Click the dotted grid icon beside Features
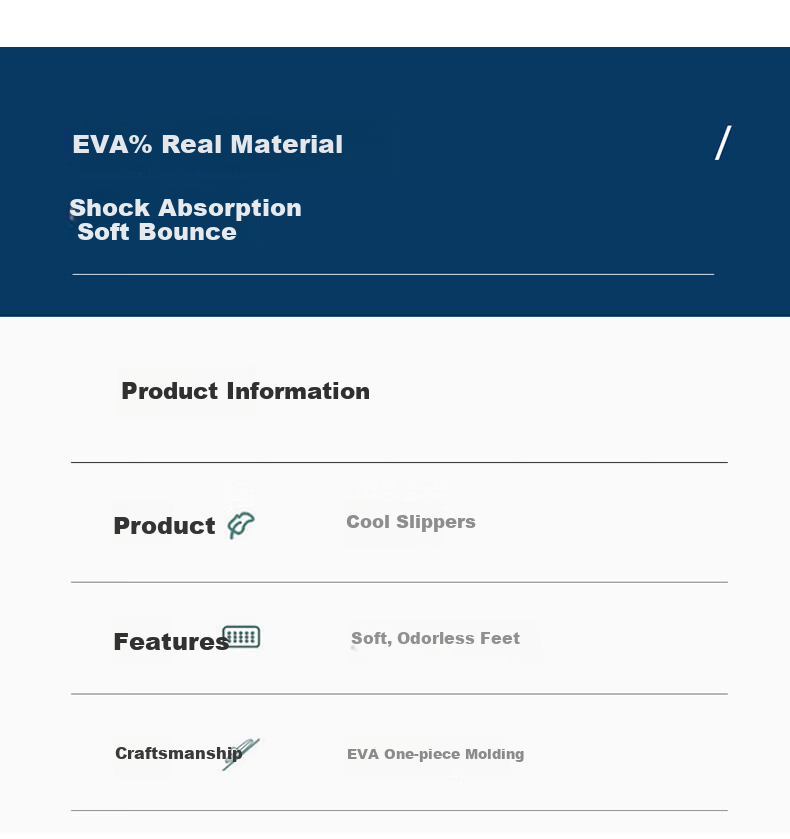The image size is (790, 839). tap(241, 637)
